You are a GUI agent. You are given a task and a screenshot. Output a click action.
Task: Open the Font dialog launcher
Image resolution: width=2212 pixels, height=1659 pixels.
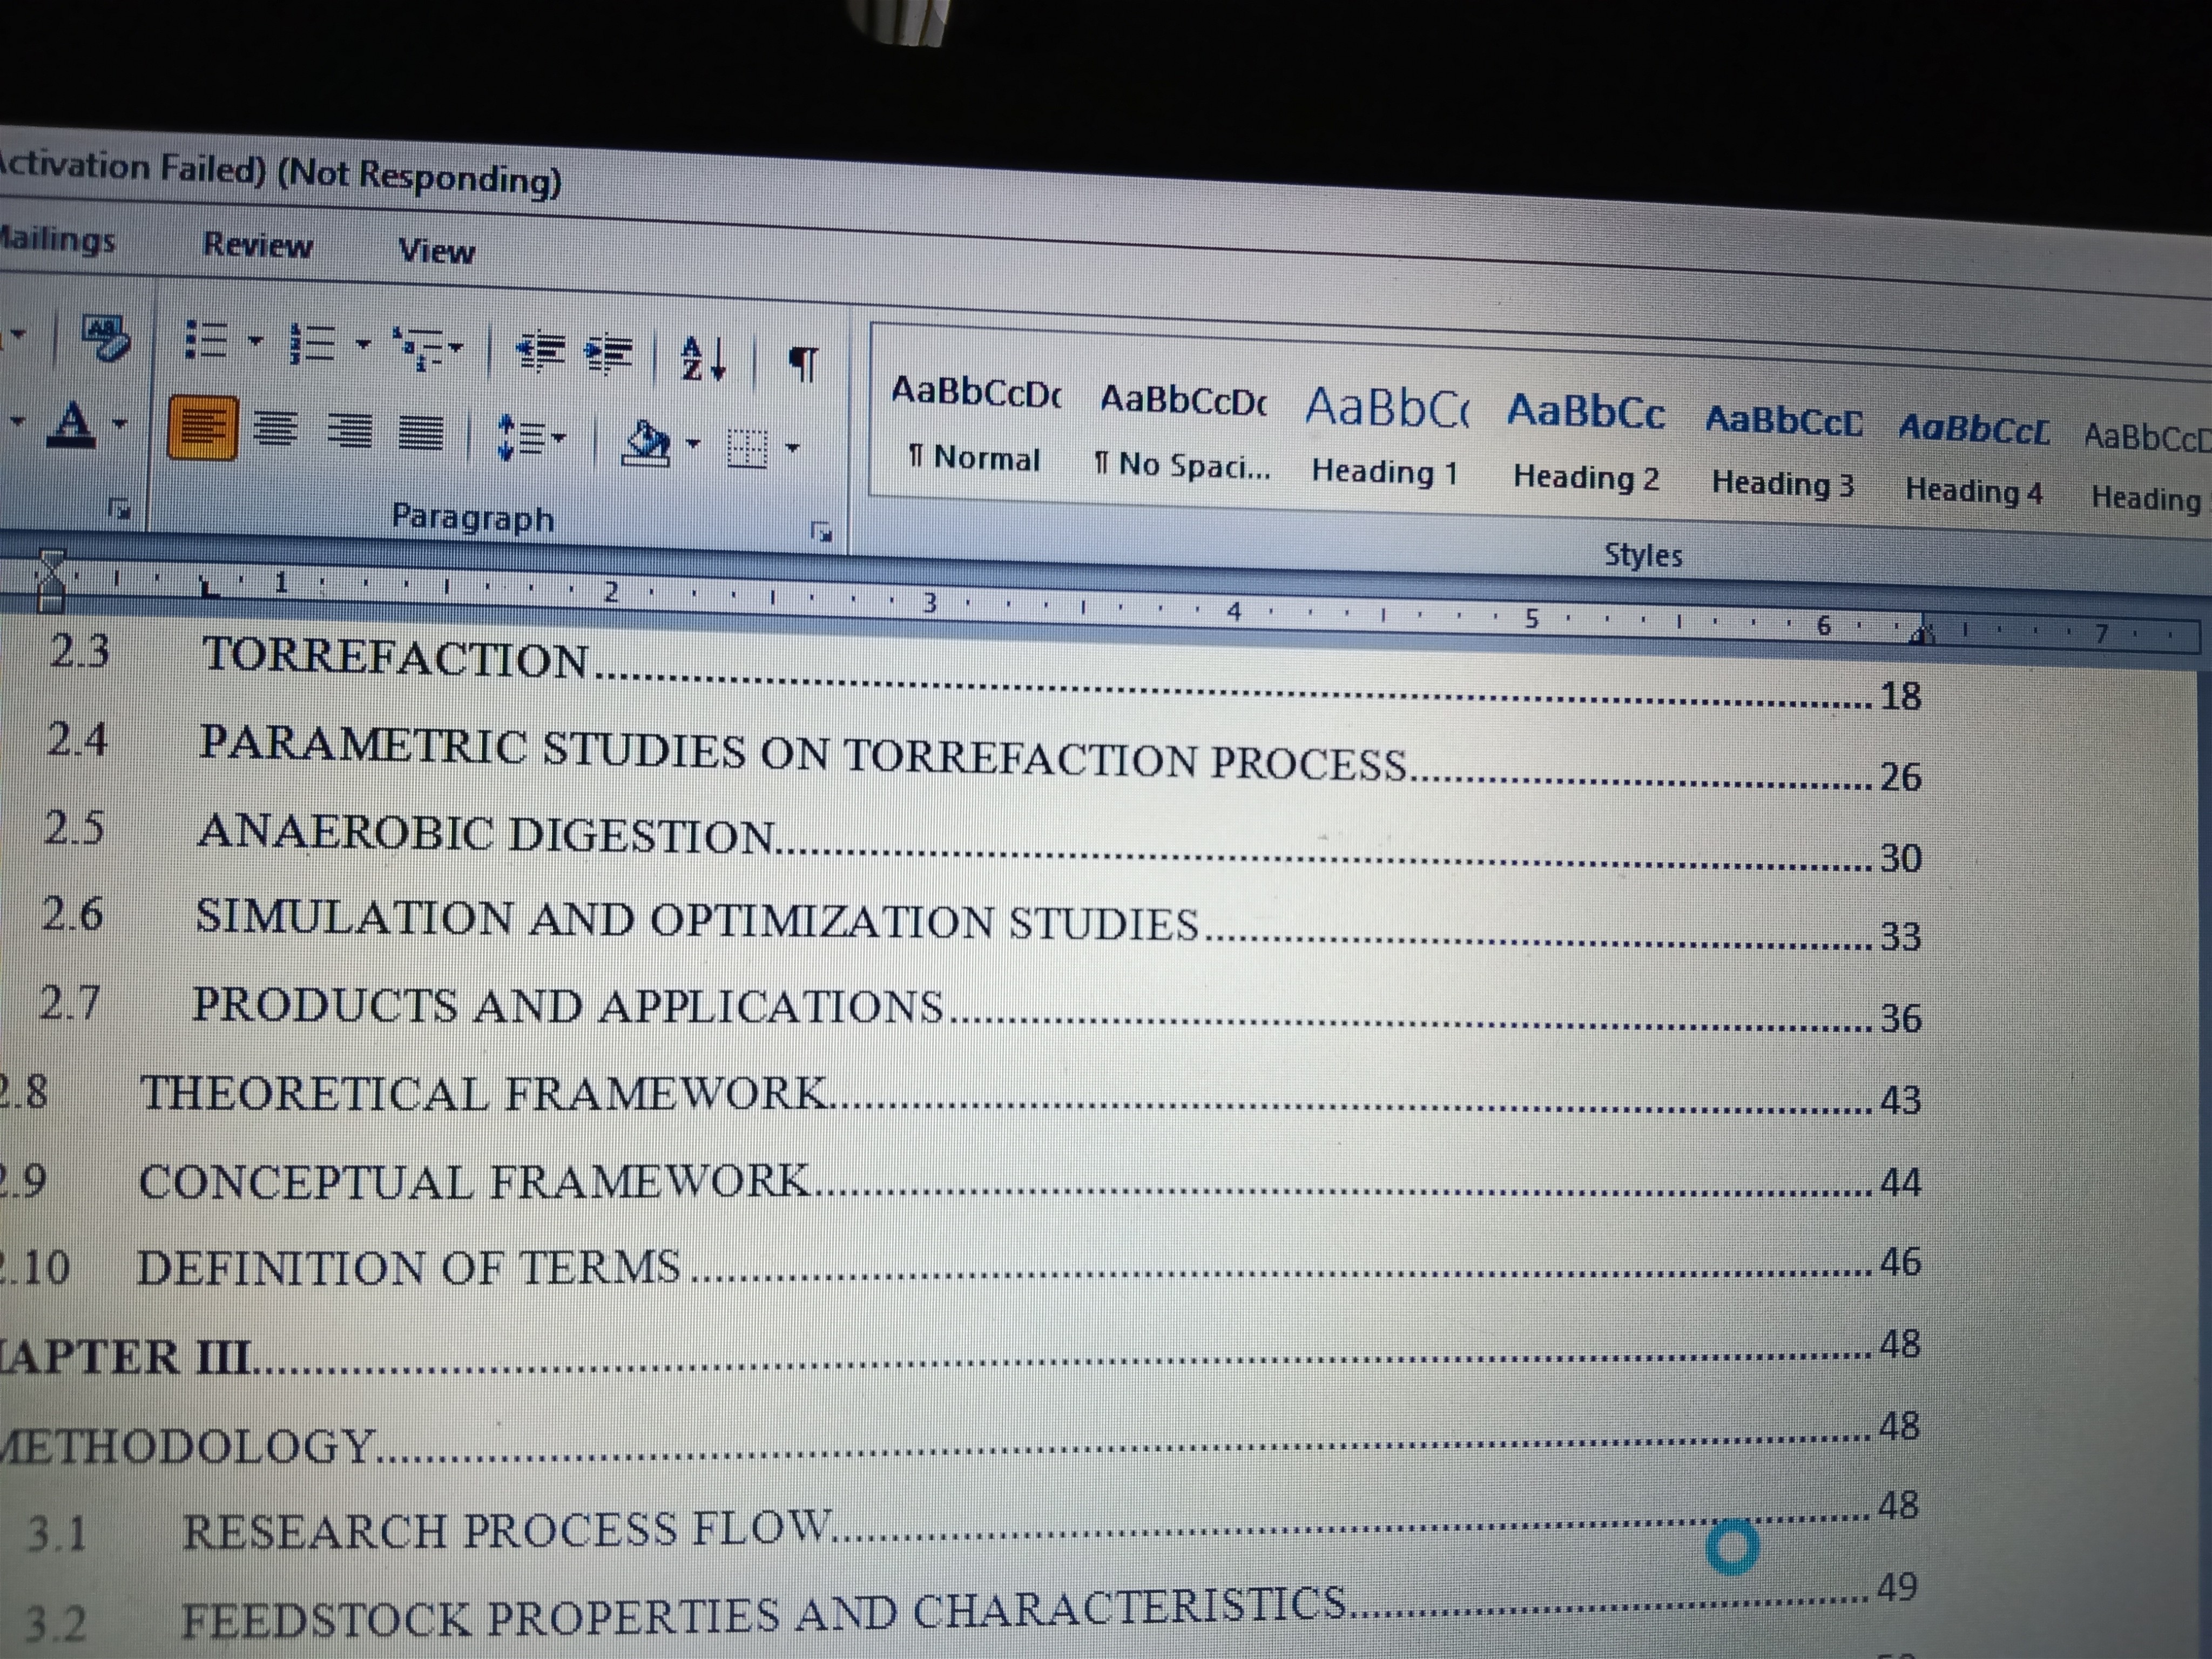click(119, 510)
